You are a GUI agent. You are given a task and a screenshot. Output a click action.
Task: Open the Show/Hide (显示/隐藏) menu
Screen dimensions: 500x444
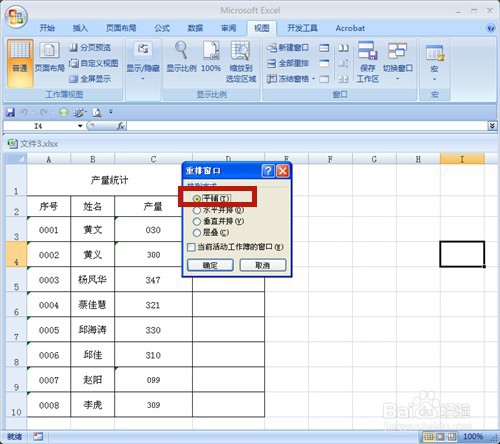point(143,62)
